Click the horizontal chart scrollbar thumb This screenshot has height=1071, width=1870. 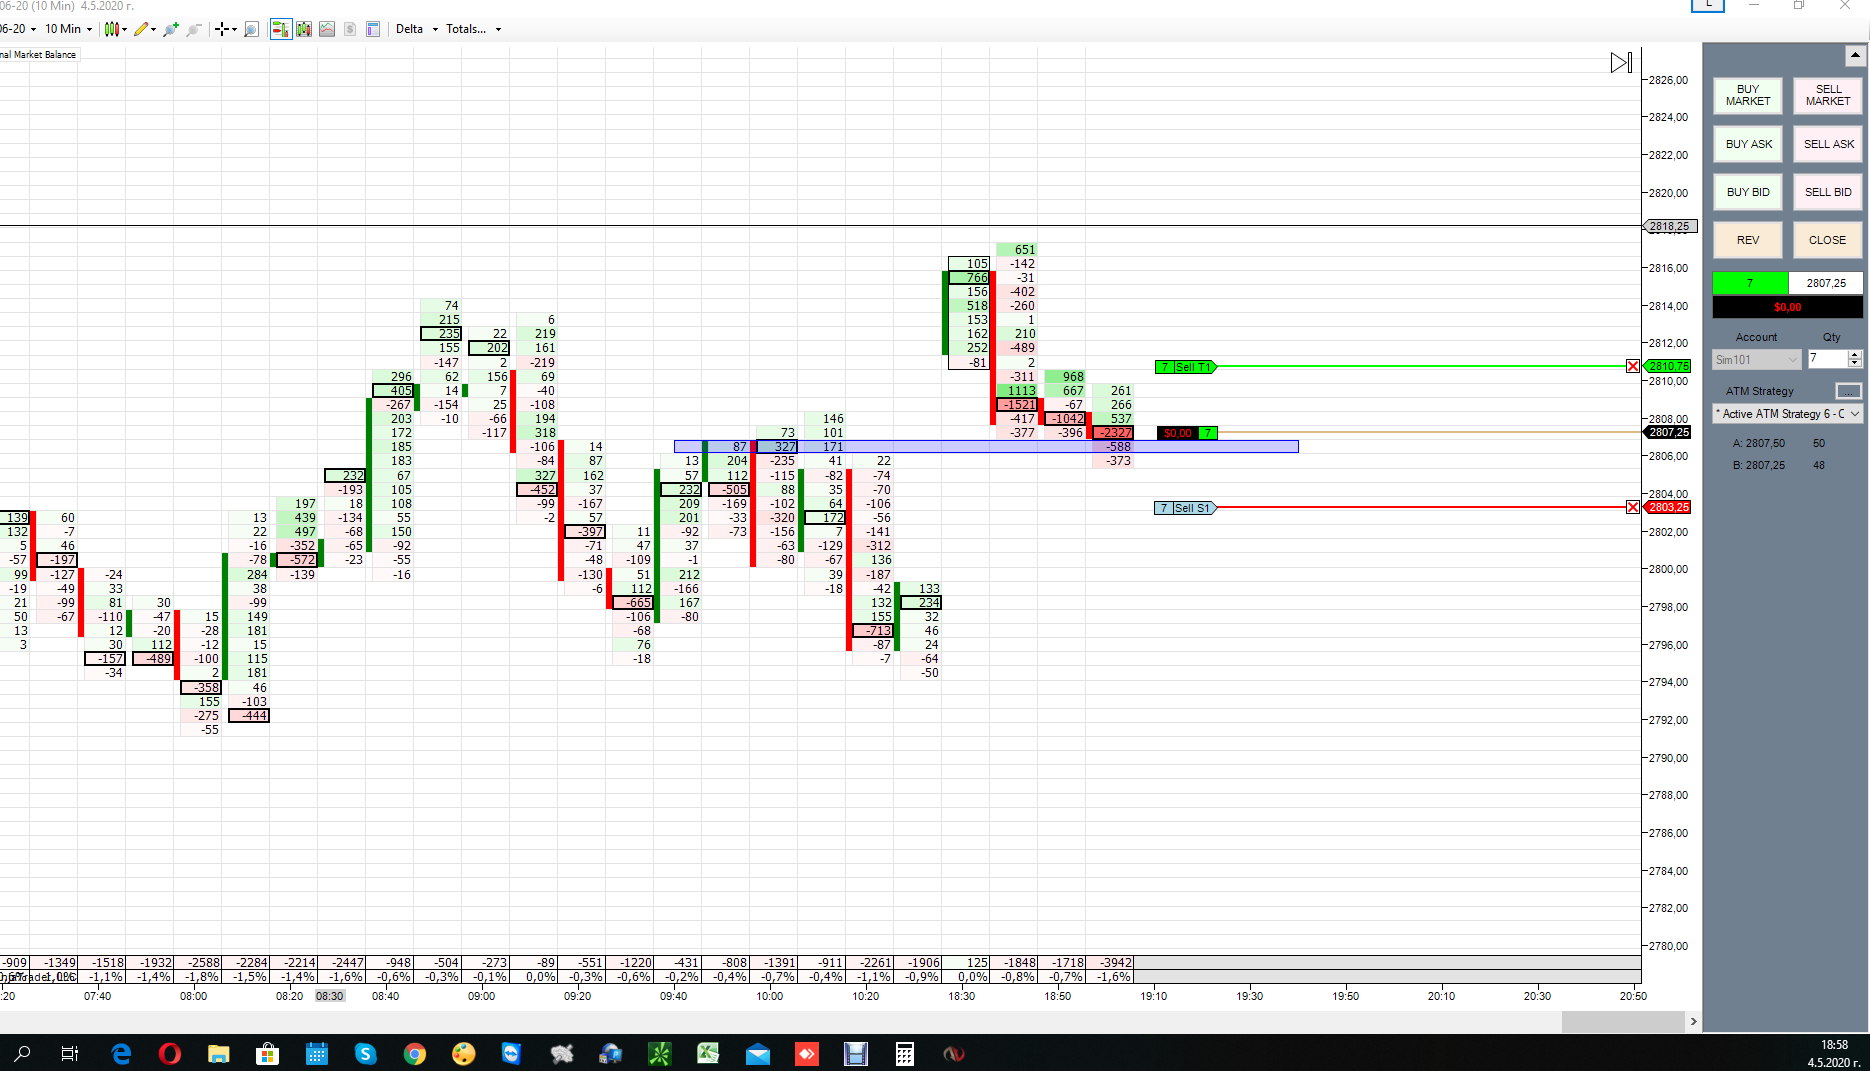[x=1623, y=1021]
